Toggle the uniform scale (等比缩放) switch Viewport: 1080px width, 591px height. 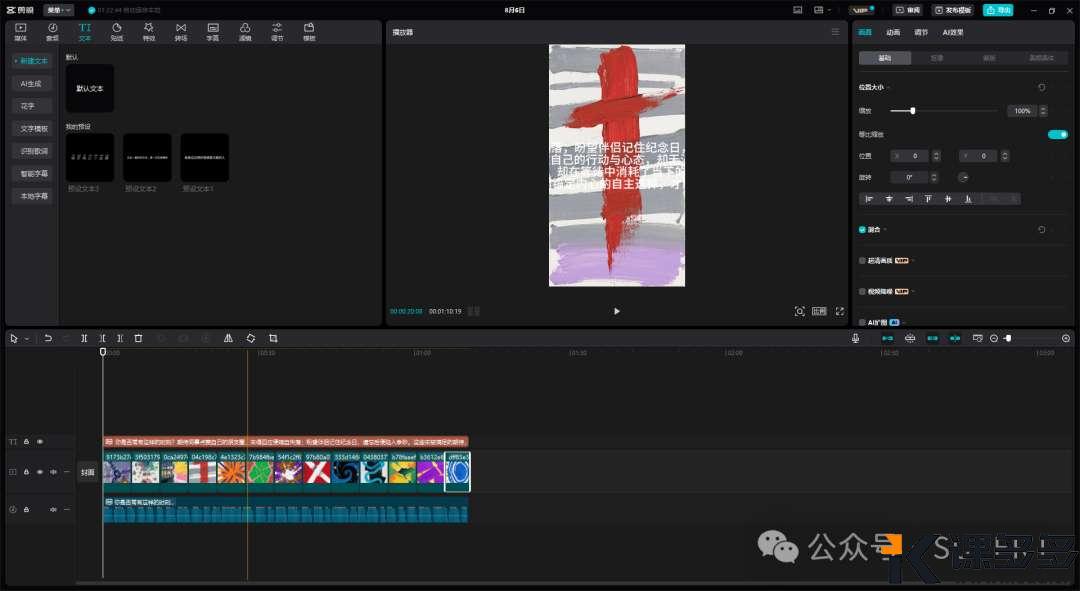pos(1056,134)
